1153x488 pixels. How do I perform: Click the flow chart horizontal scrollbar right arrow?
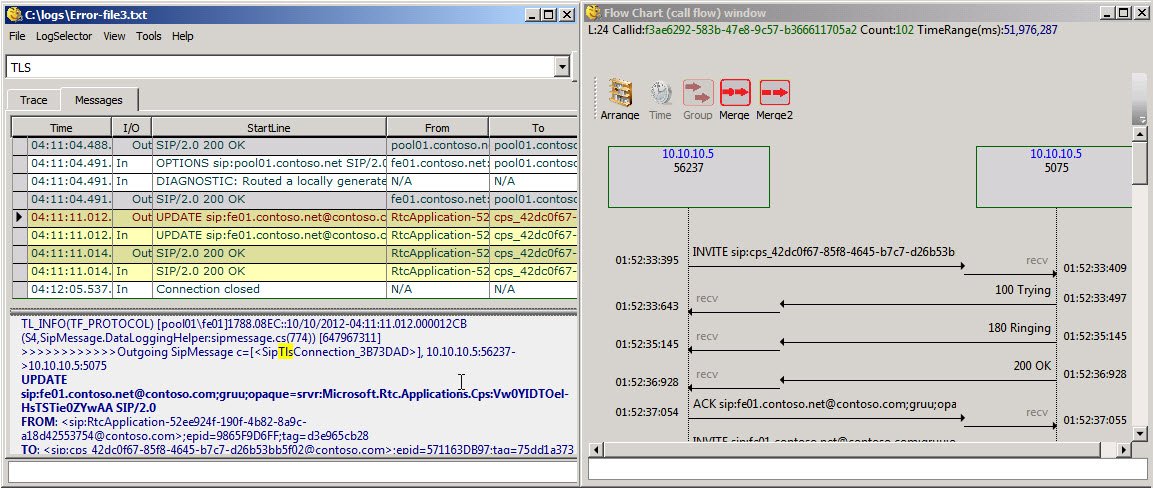pos(1124,449)
